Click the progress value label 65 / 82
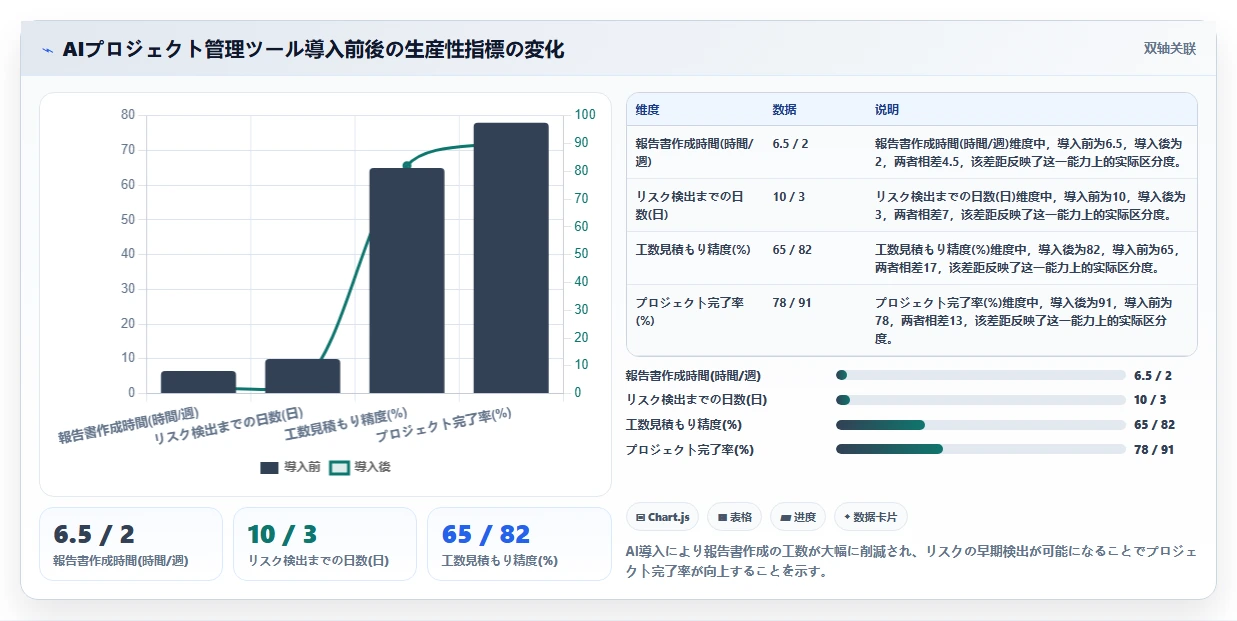This screenshot has height=621, width=1237. point(1154,425)
